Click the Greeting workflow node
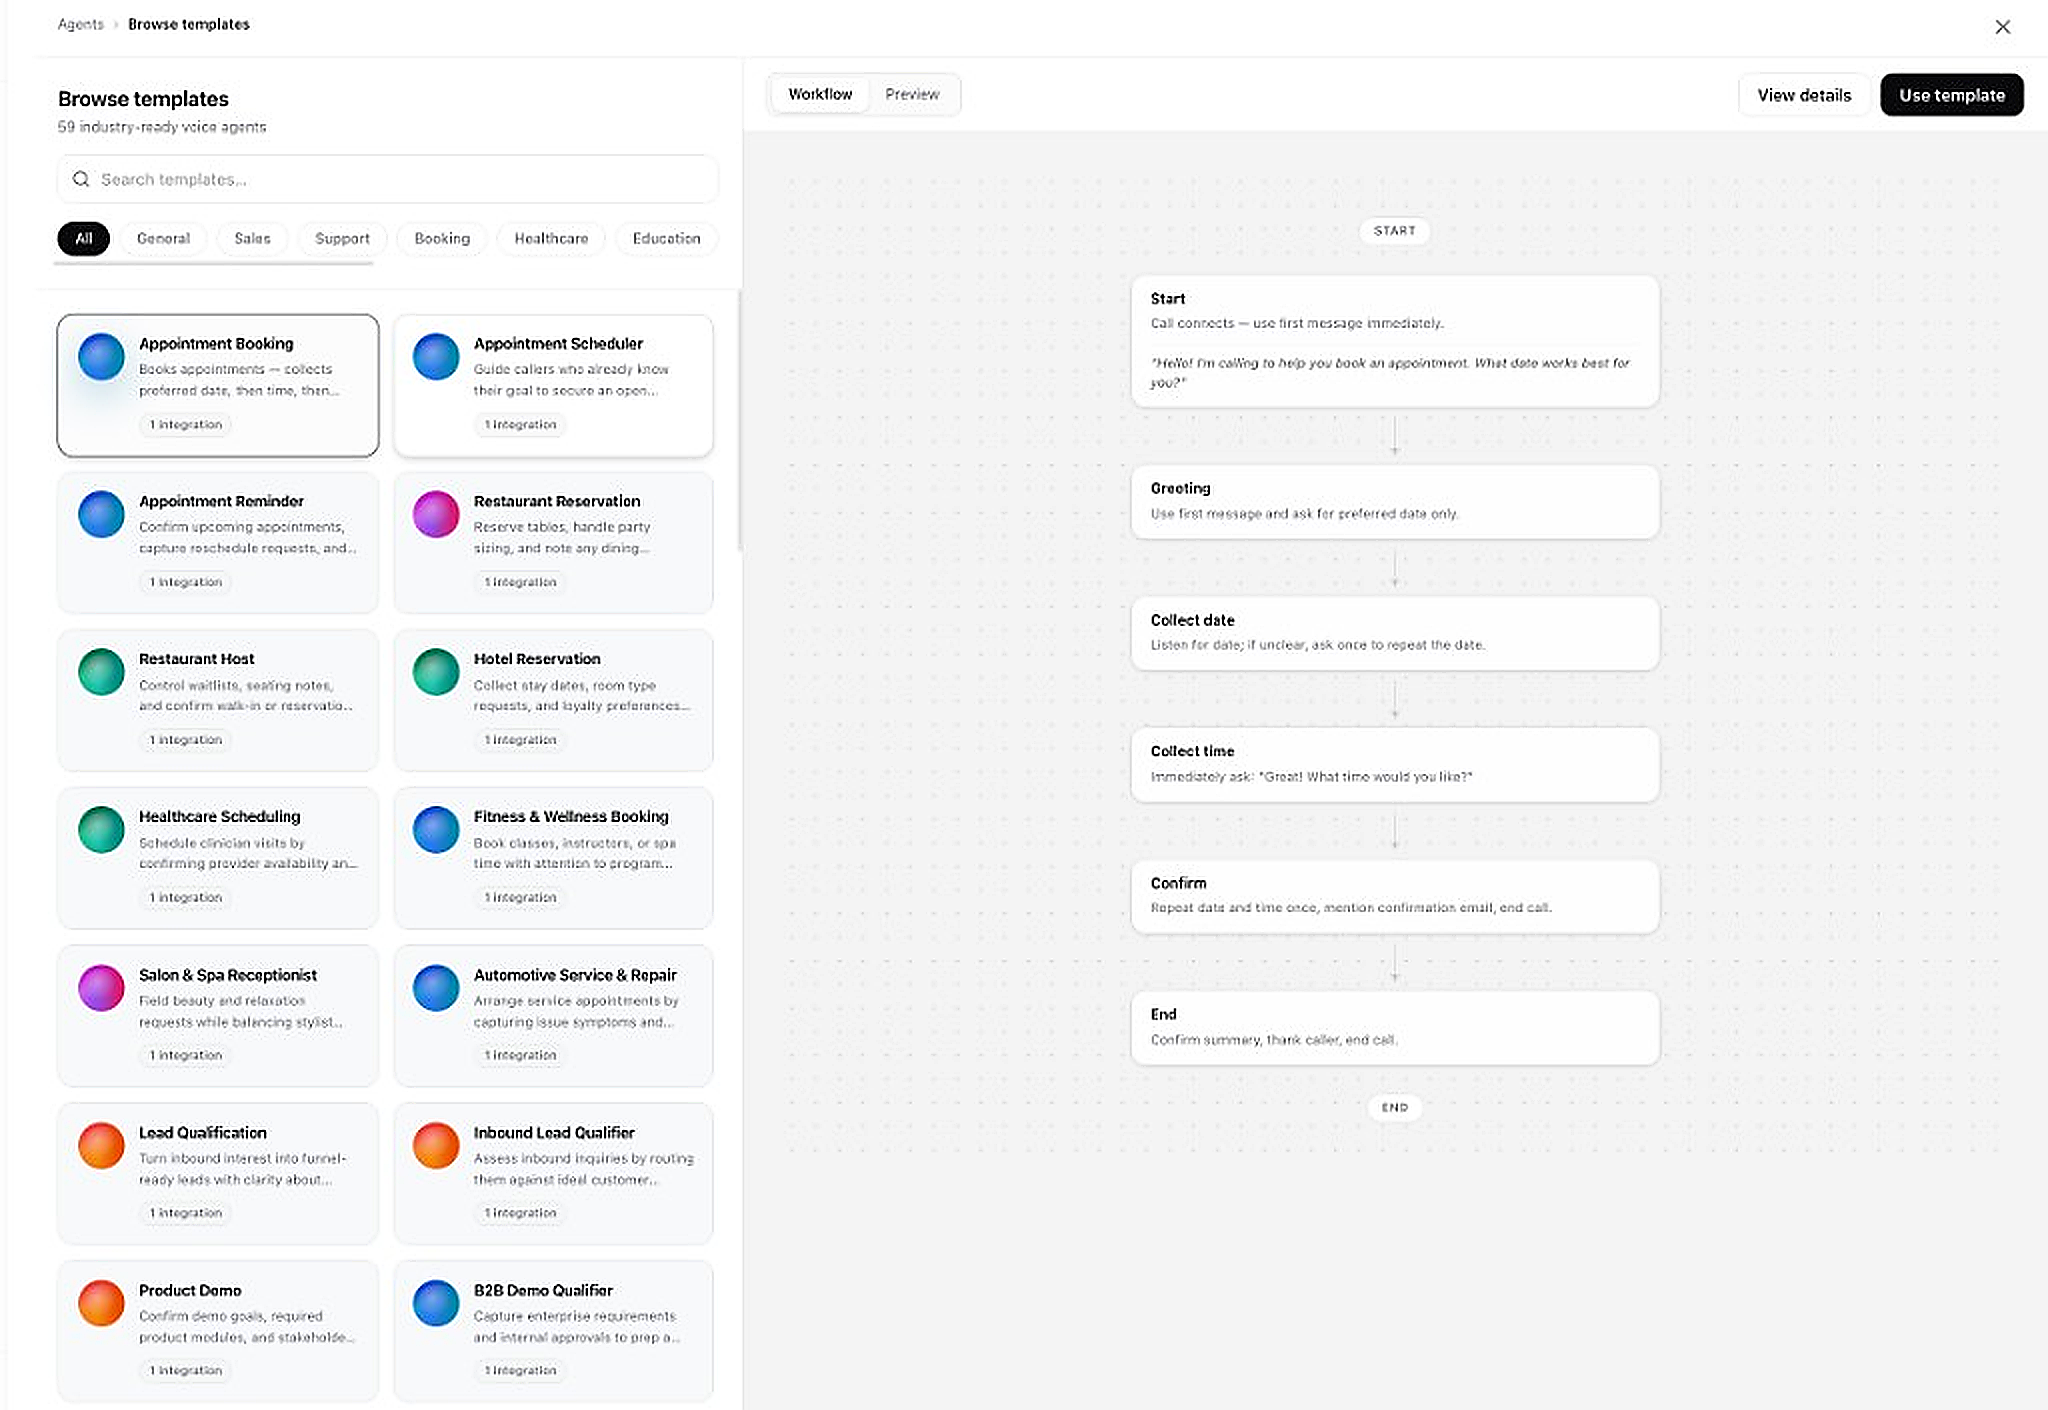Image resolution: width=2048 pixels, height=1410 pixels. click(x=1395, y=502)
